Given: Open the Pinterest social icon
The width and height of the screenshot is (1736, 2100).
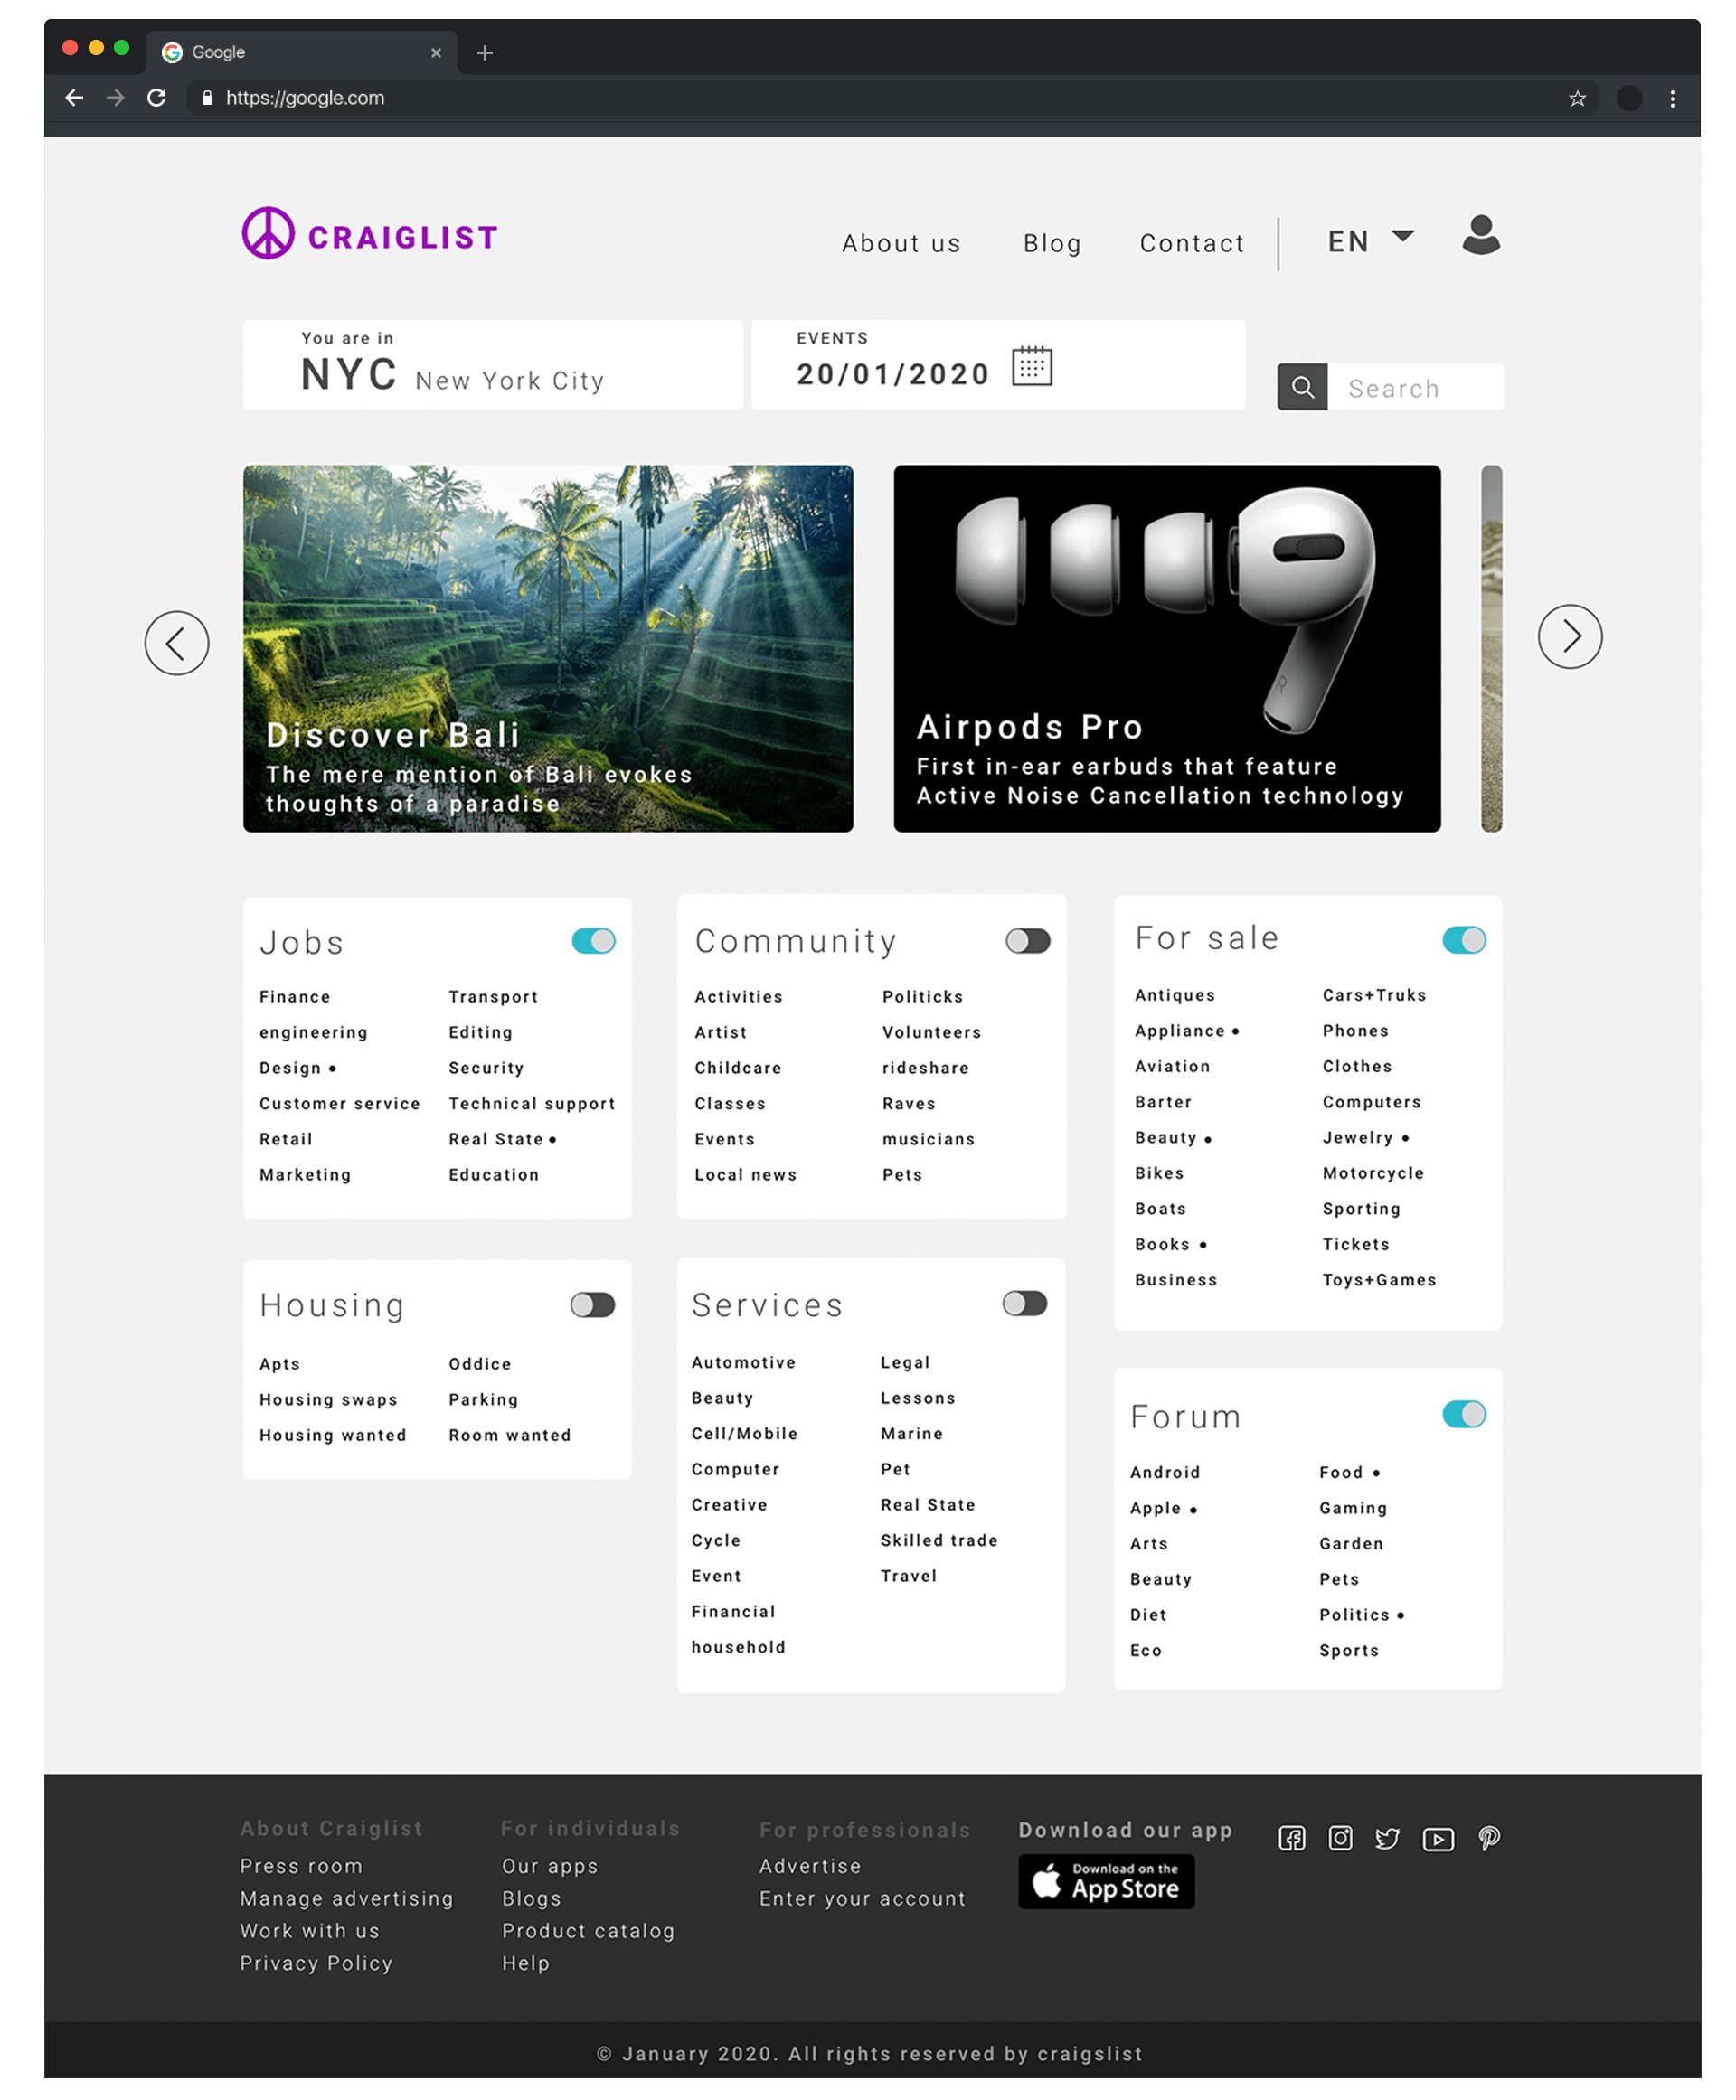Looking at the screenshot, I should point(1489,1838).
